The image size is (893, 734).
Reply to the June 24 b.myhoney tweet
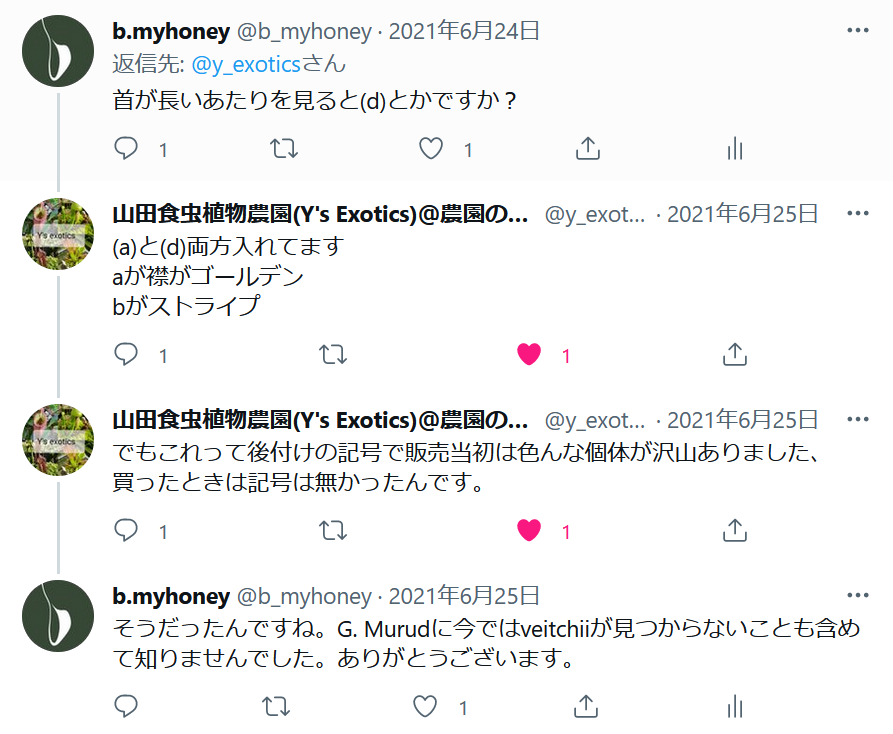(126, 149)
